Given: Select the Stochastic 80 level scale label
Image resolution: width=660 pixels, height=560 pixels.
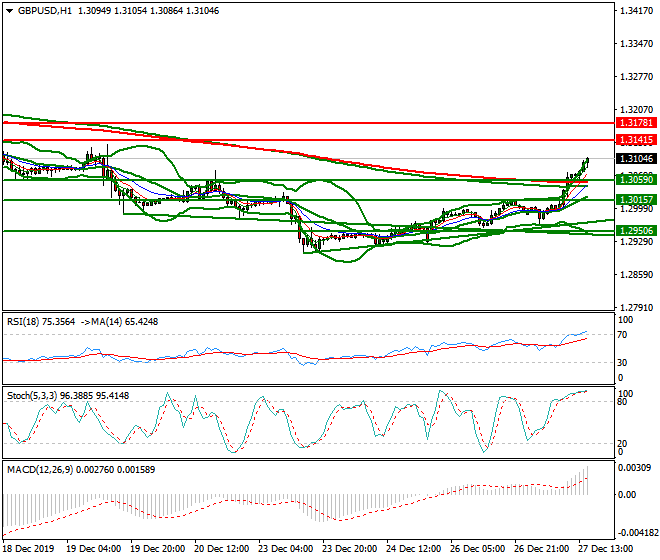Looking at the screenshot, I should point(622,402).
